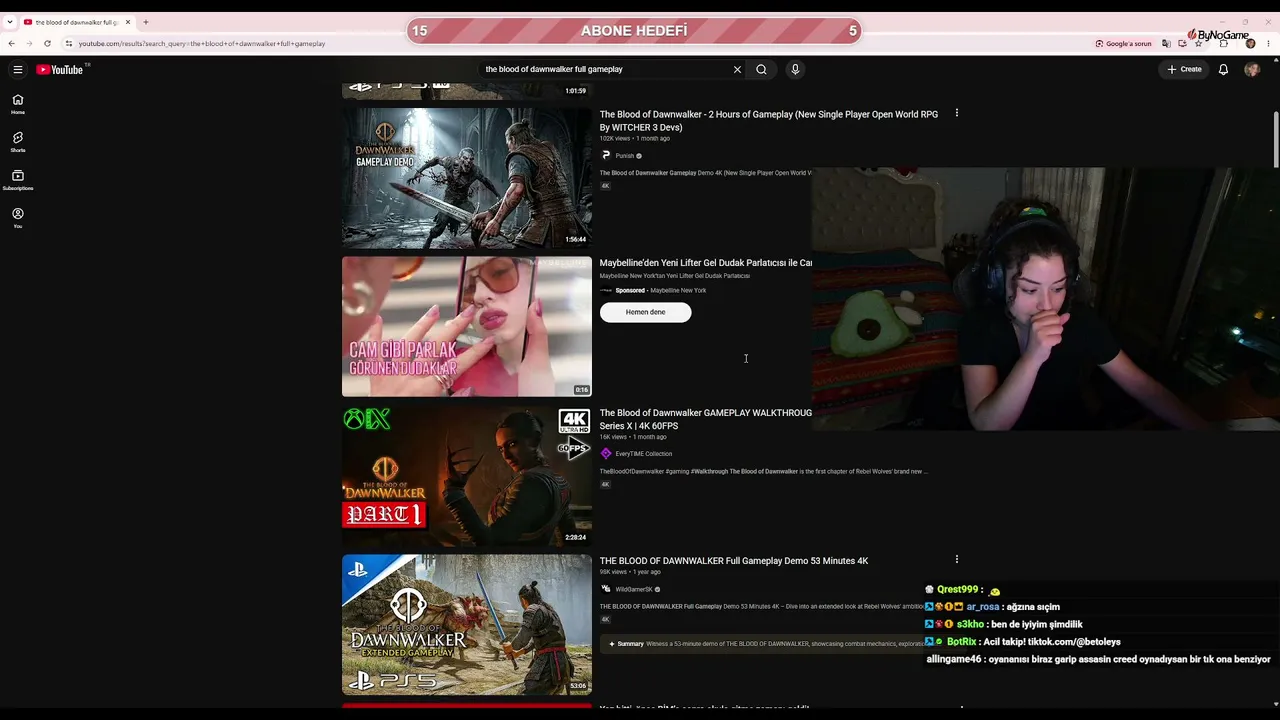Image resolution: width=1280 pixels, height=720 pixels.
Task: Open the Maybelline Lifter Gel ad title
Action: (x=706, y=263)
